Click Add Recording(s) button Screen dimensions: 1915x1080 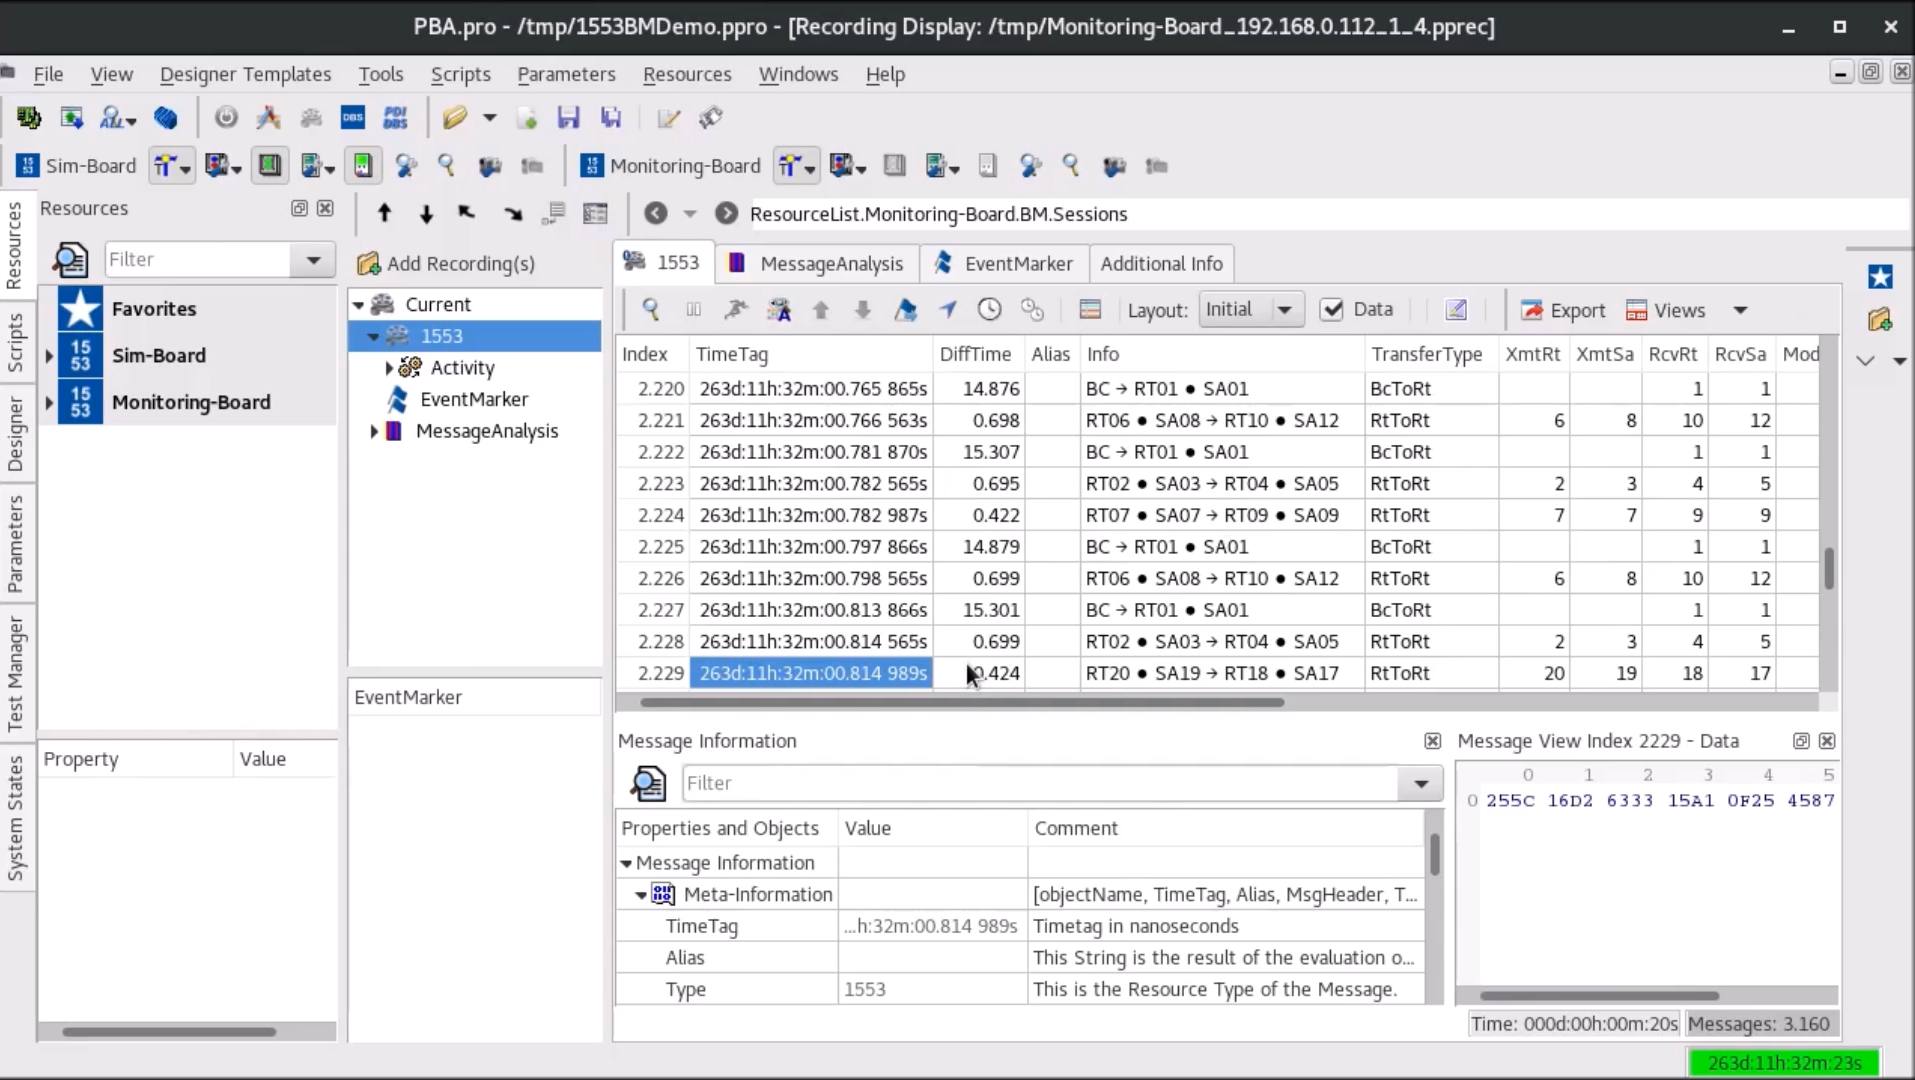point(446,264)
